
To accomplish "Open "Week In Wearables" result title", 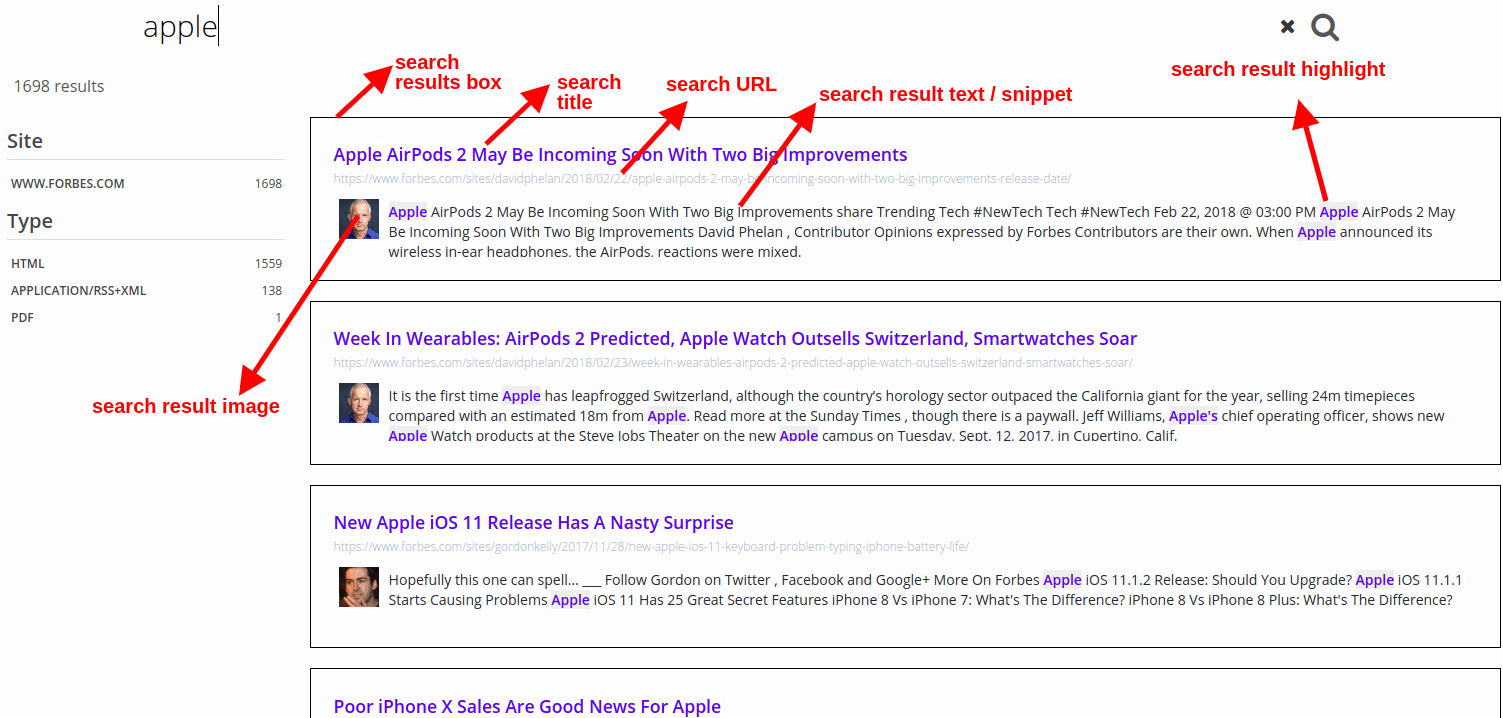I will 735,339.
